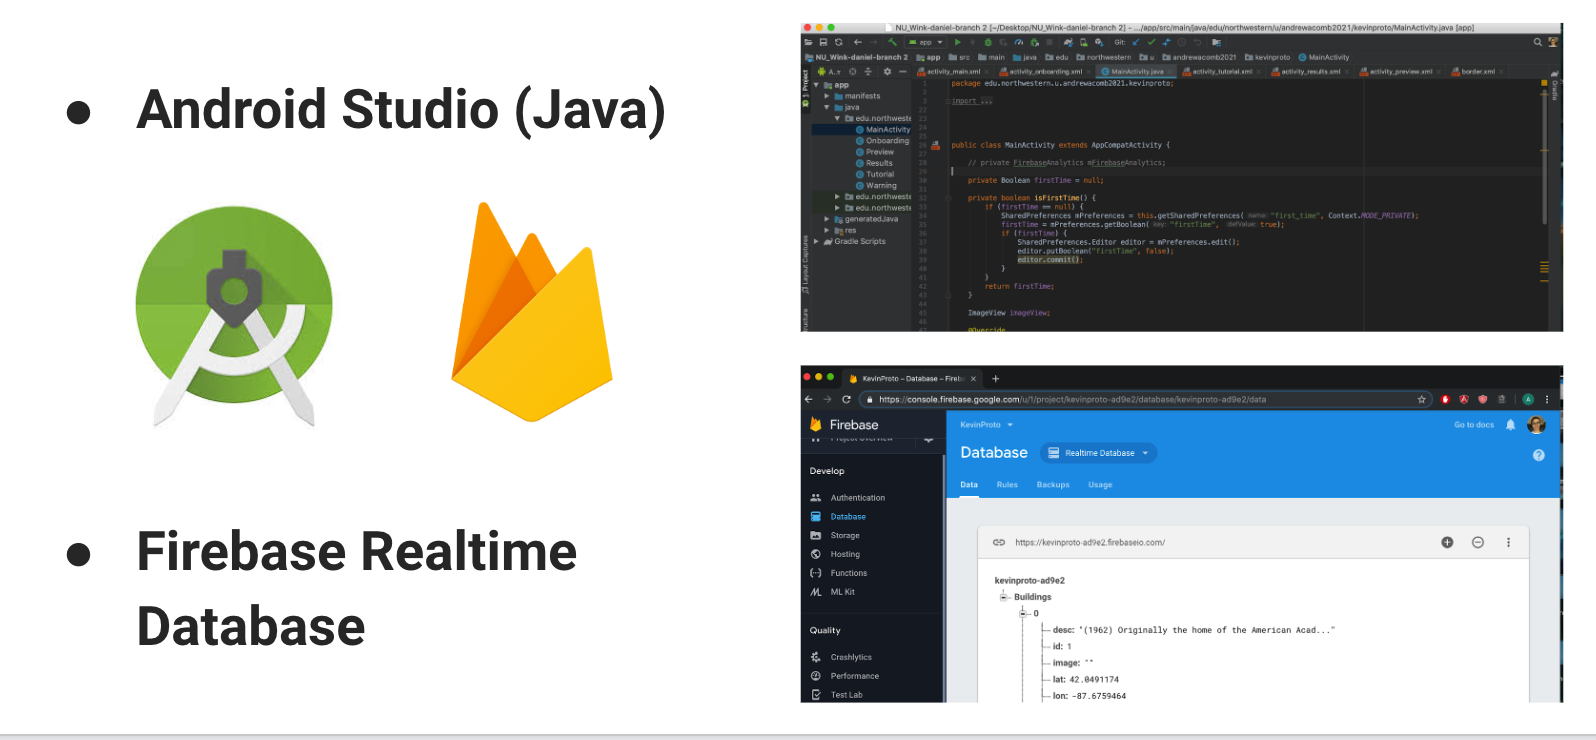The image size is (1596, 740).
Task: Open Search Everywhere magnifier in Android Studio
Action: click(x=1538, y=42)
